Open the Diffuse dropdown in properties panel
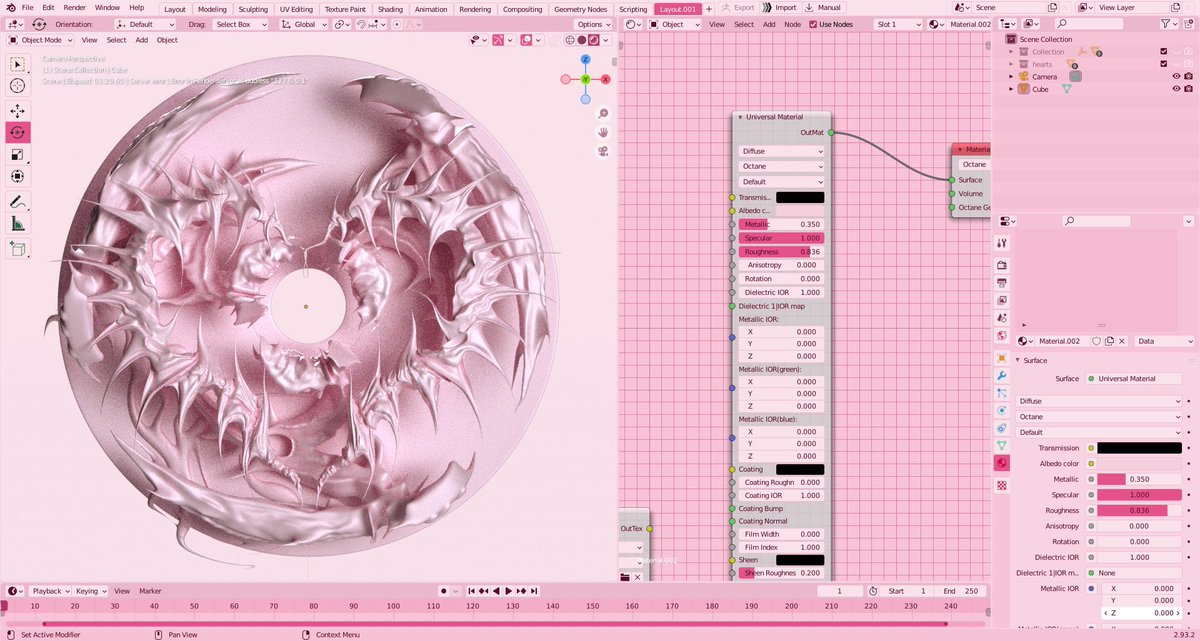 1098,401
